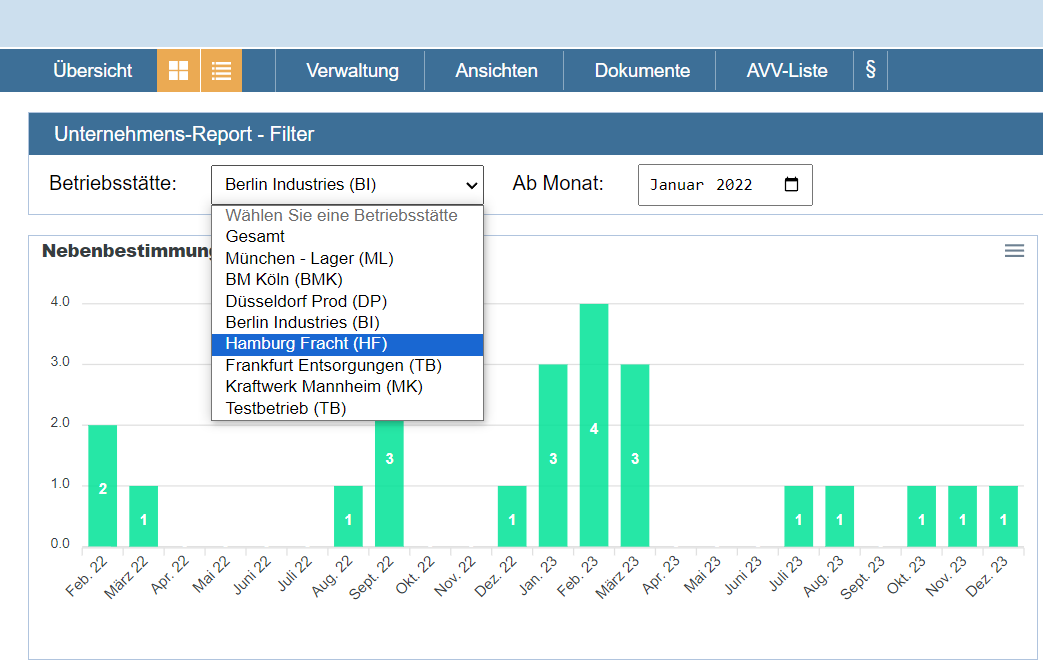
Task: Navigate to AVV-Liste
Action: pos(787,71)
